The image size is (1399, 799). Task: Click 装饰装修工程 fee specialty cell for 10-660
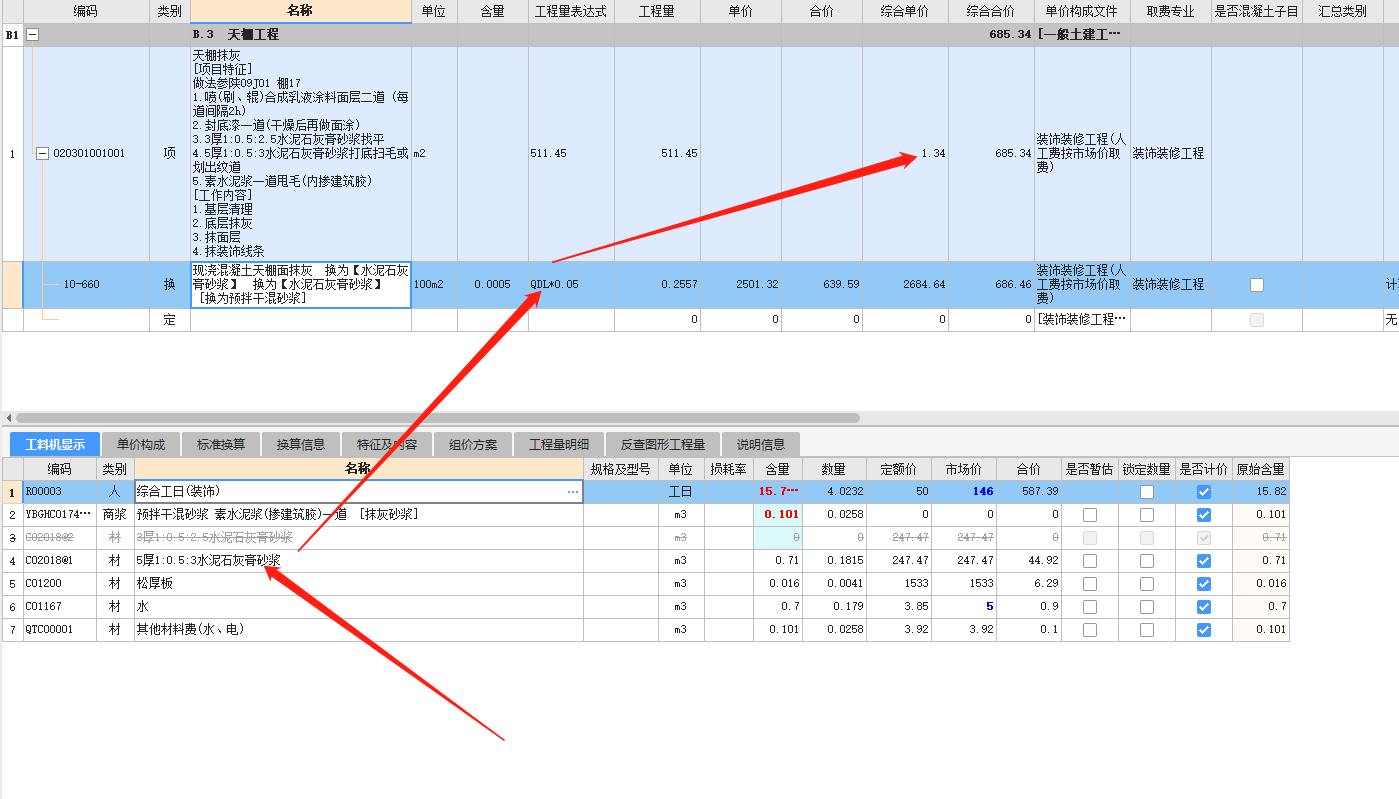tap(1170, 285)
